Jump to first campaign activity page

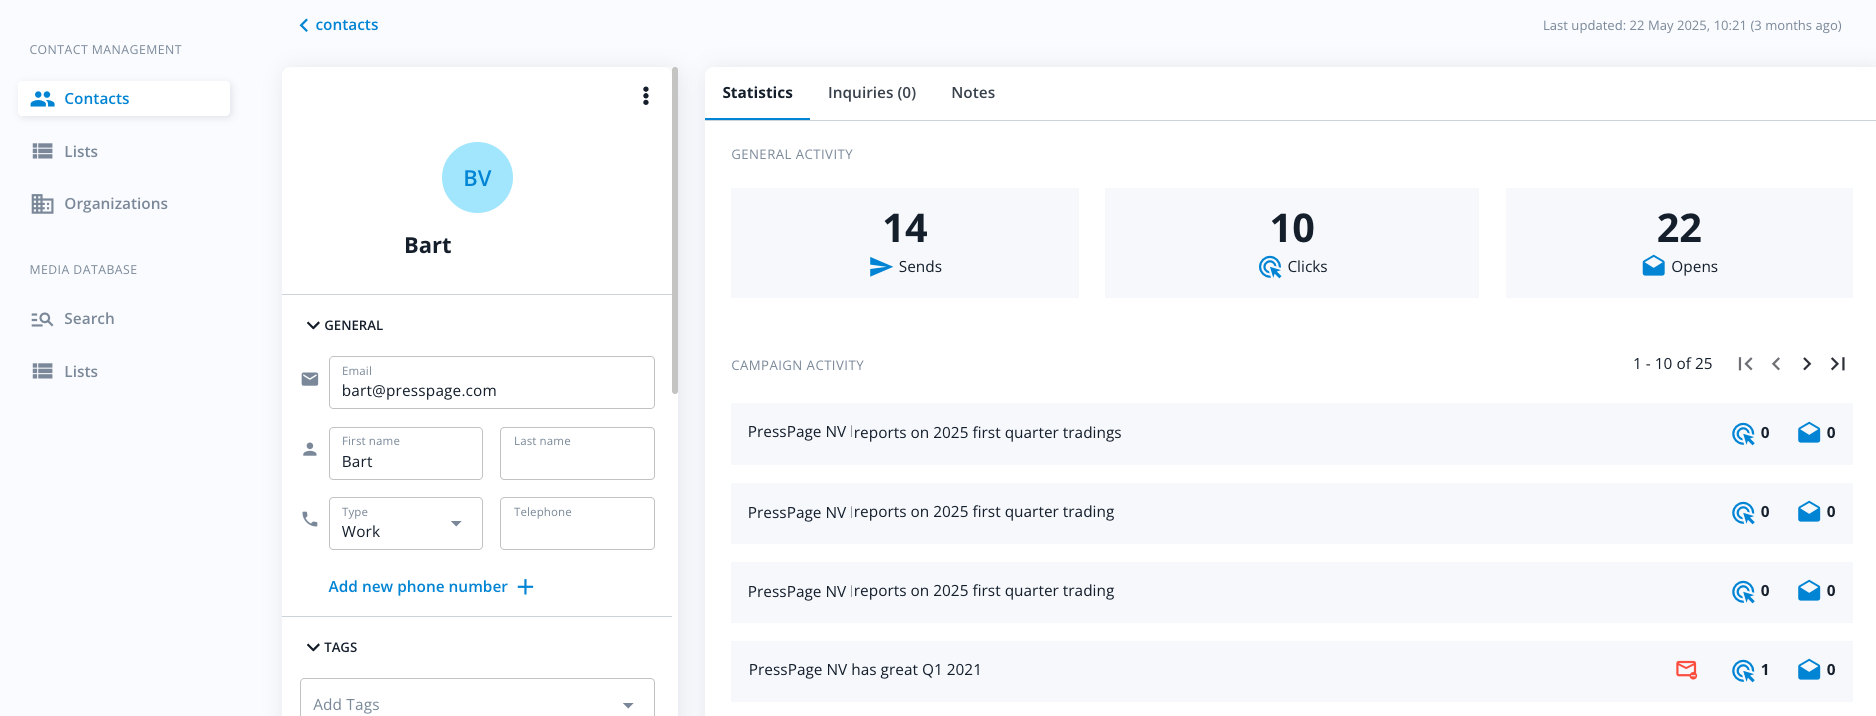click(1745, 364)
